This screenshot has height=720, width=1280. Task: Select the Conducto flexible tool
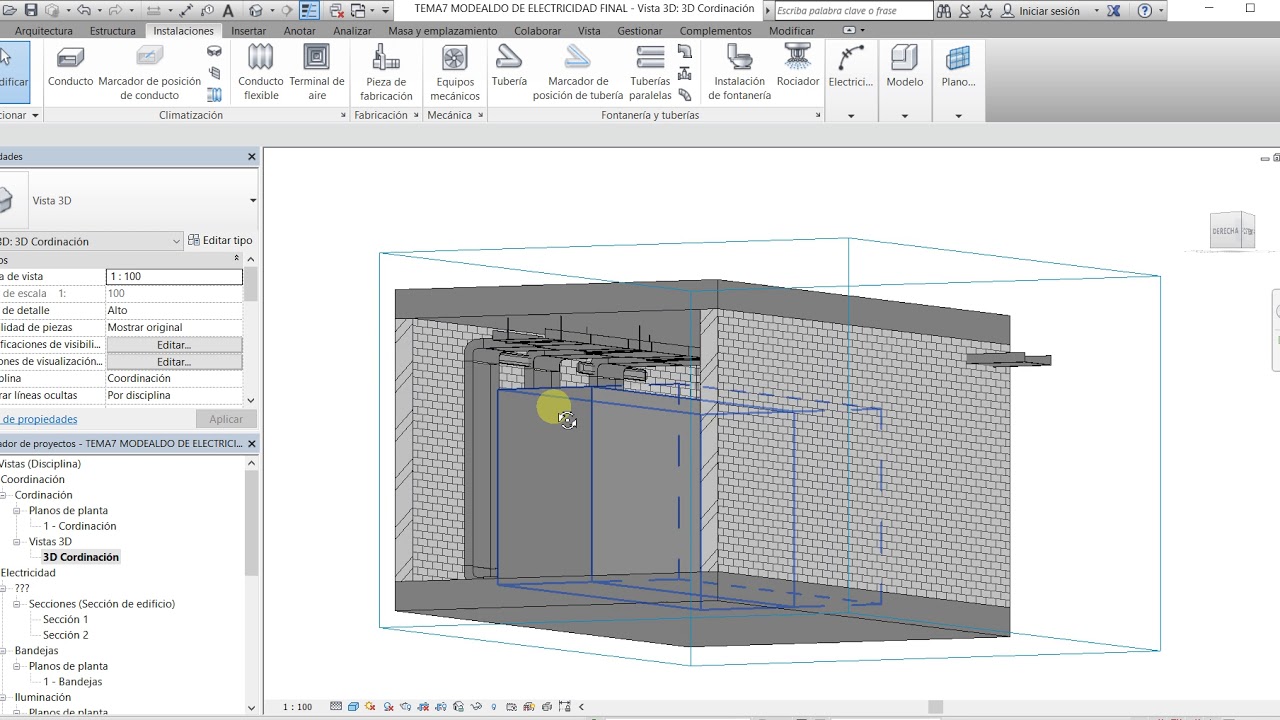261,72
